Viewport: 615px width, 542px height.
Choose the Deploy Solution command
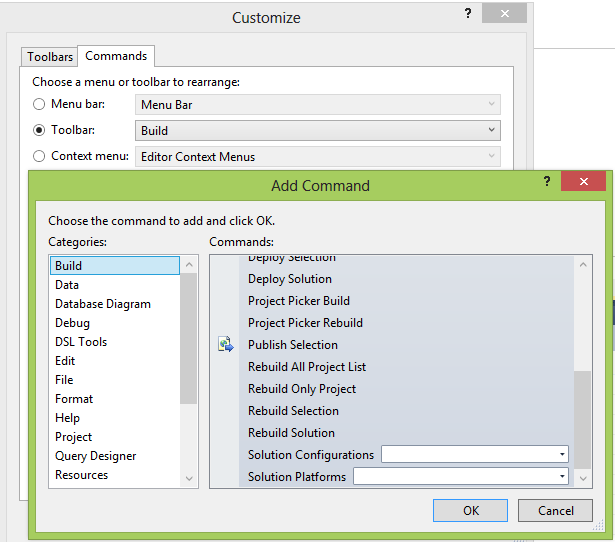tap(290, 279)
